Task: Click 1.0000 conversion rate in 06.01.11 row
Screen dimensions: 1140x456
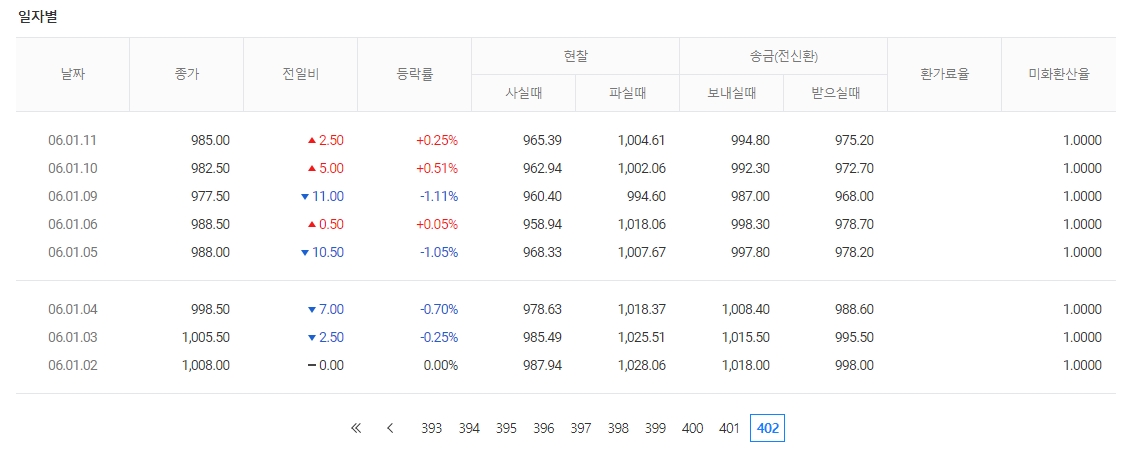Action: (x=1083, y=140)
